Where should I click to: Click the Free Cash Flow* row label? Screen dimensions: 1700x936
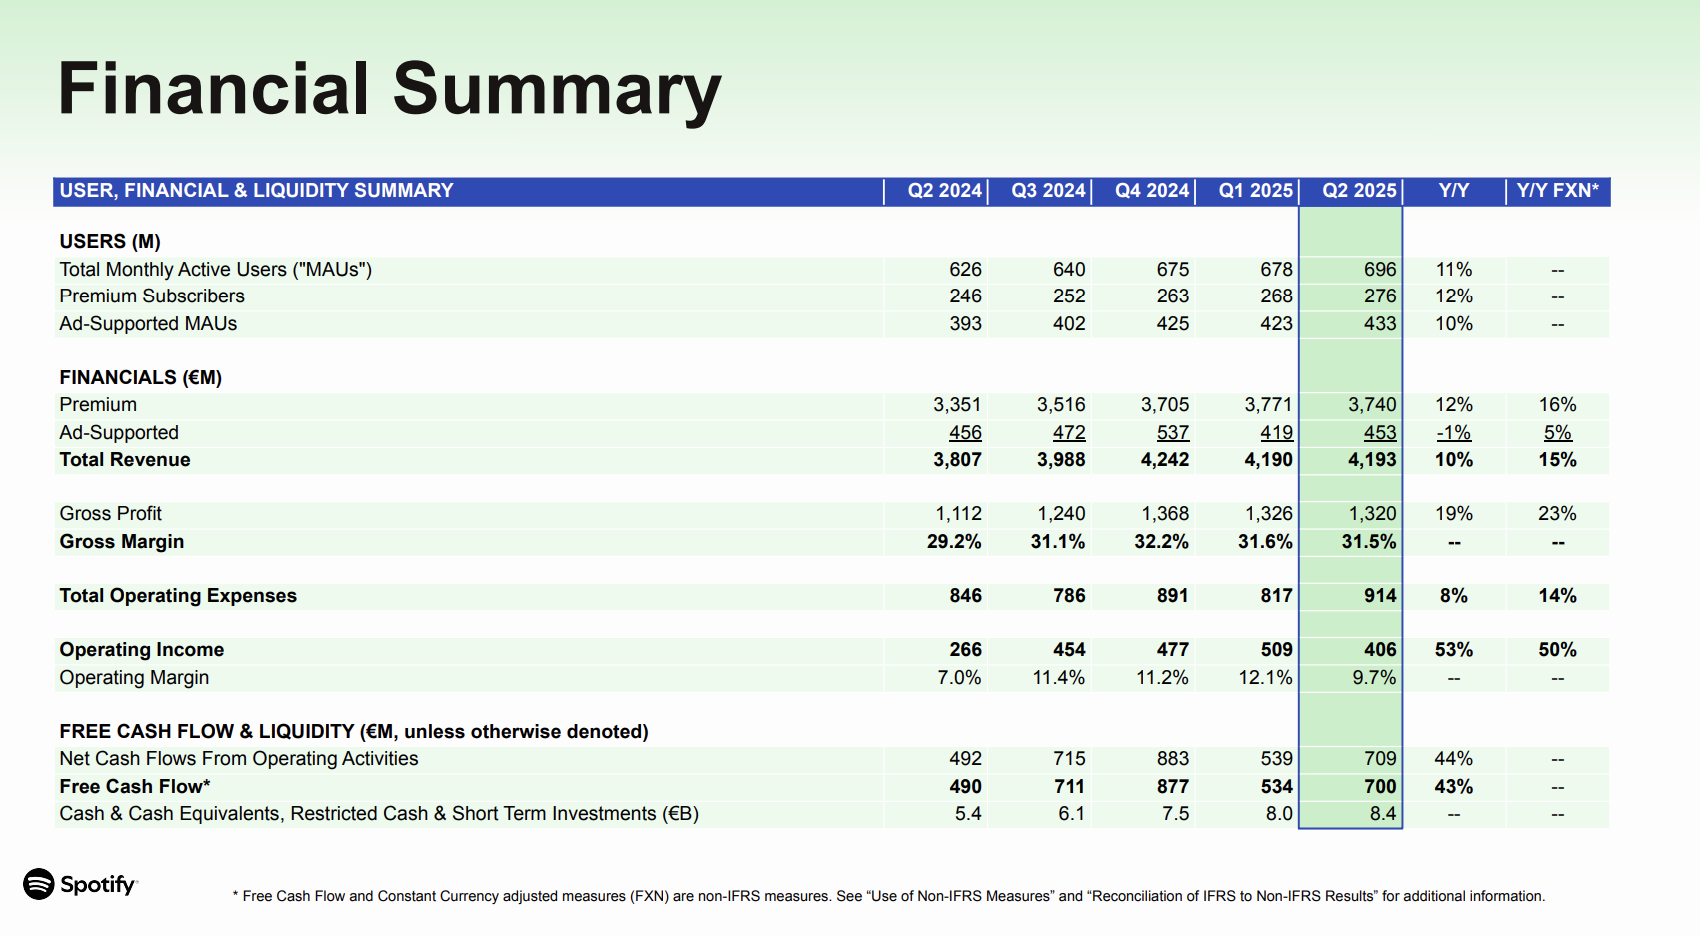coord(135,787)
